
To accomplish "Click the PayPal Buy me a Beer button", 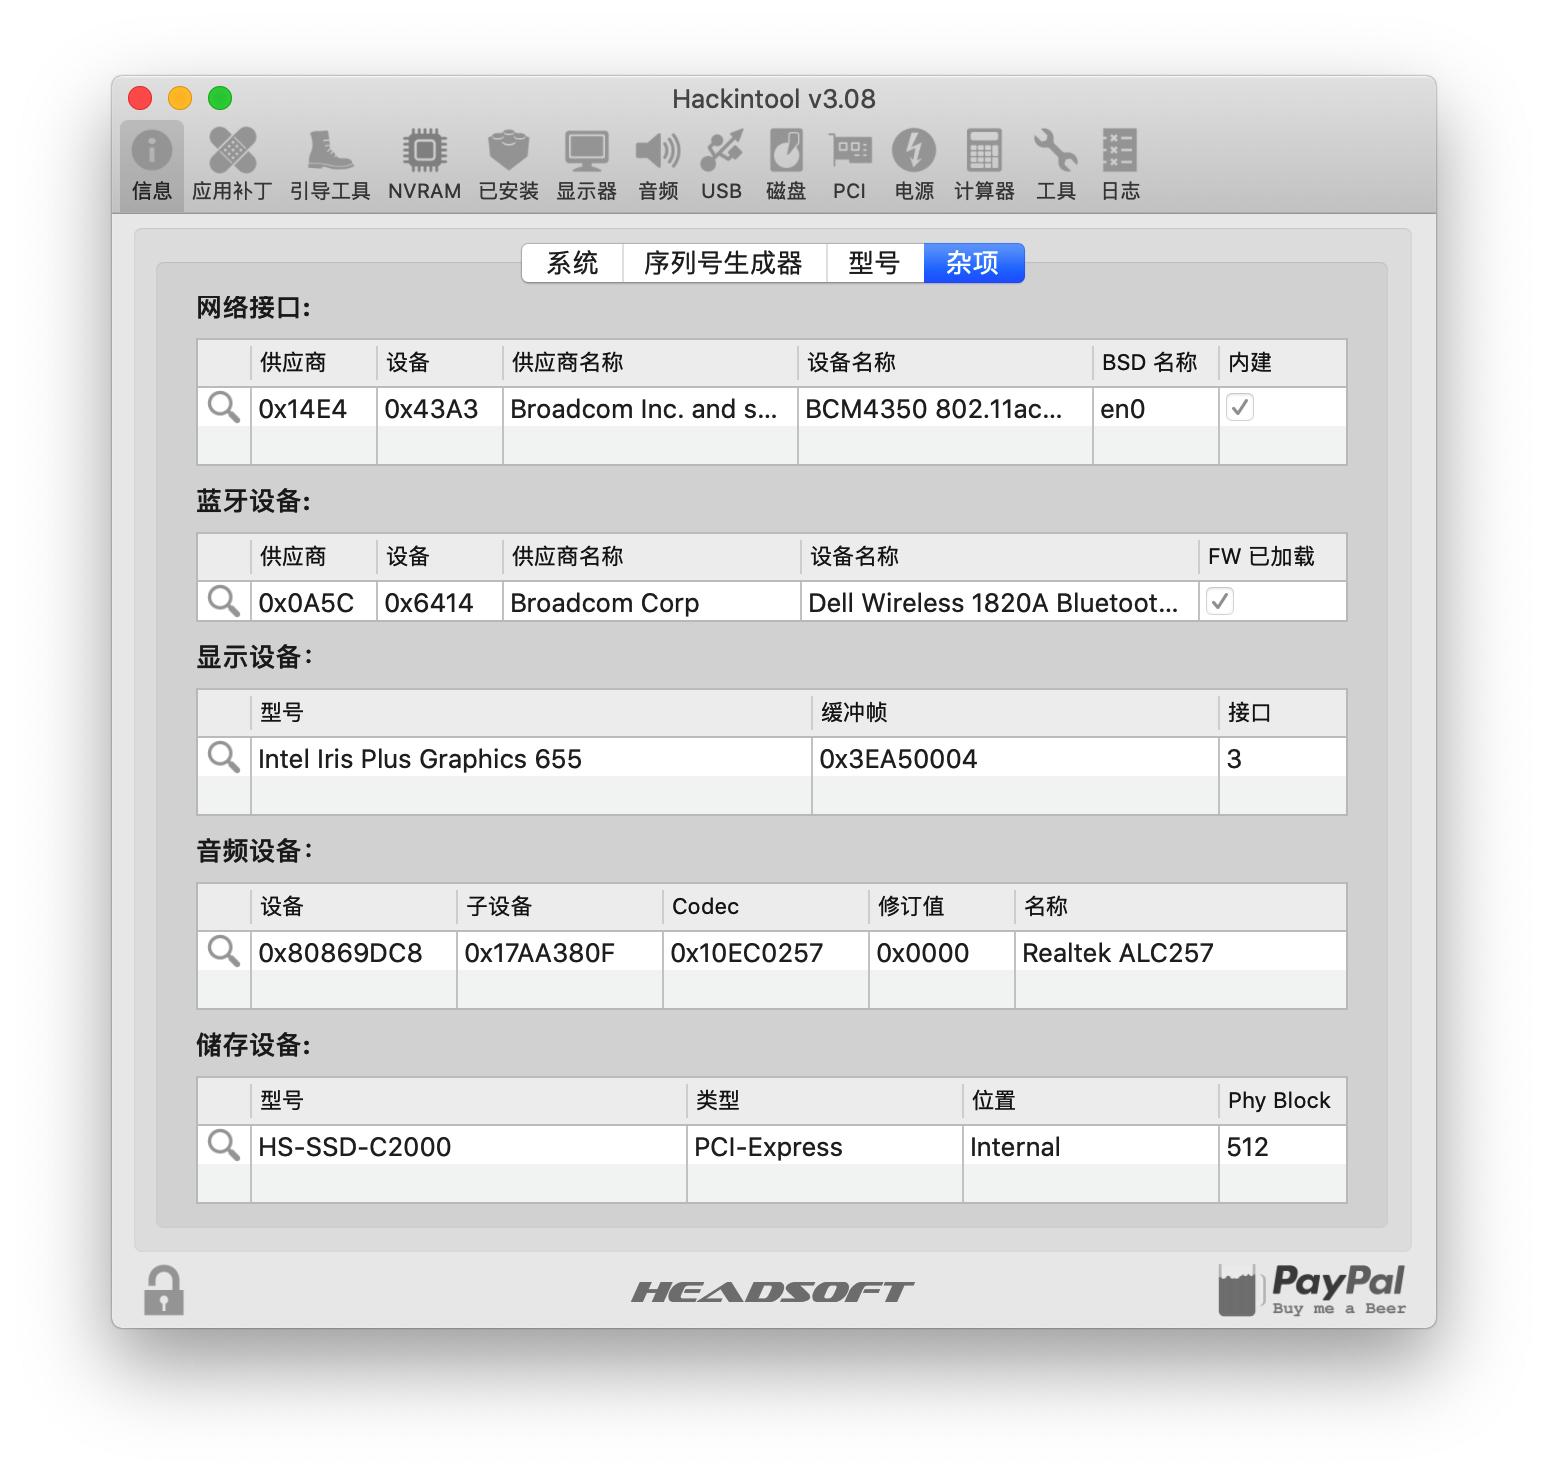I will [1310, 1292].
